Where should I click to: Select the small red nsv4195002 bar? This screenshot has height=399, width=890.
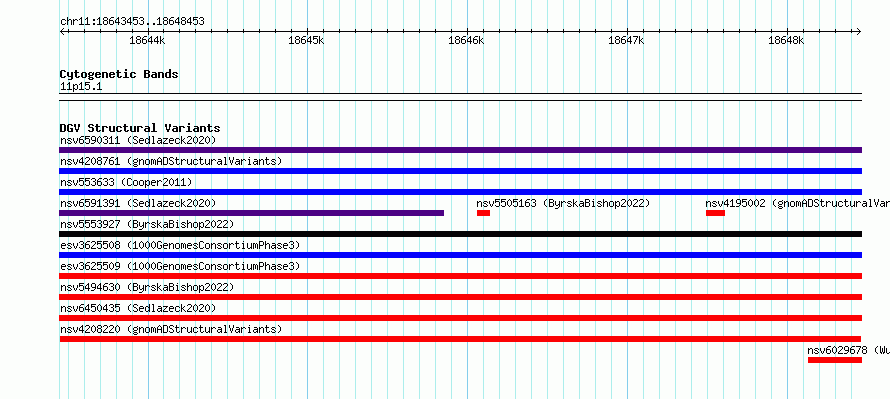(715, 213)
